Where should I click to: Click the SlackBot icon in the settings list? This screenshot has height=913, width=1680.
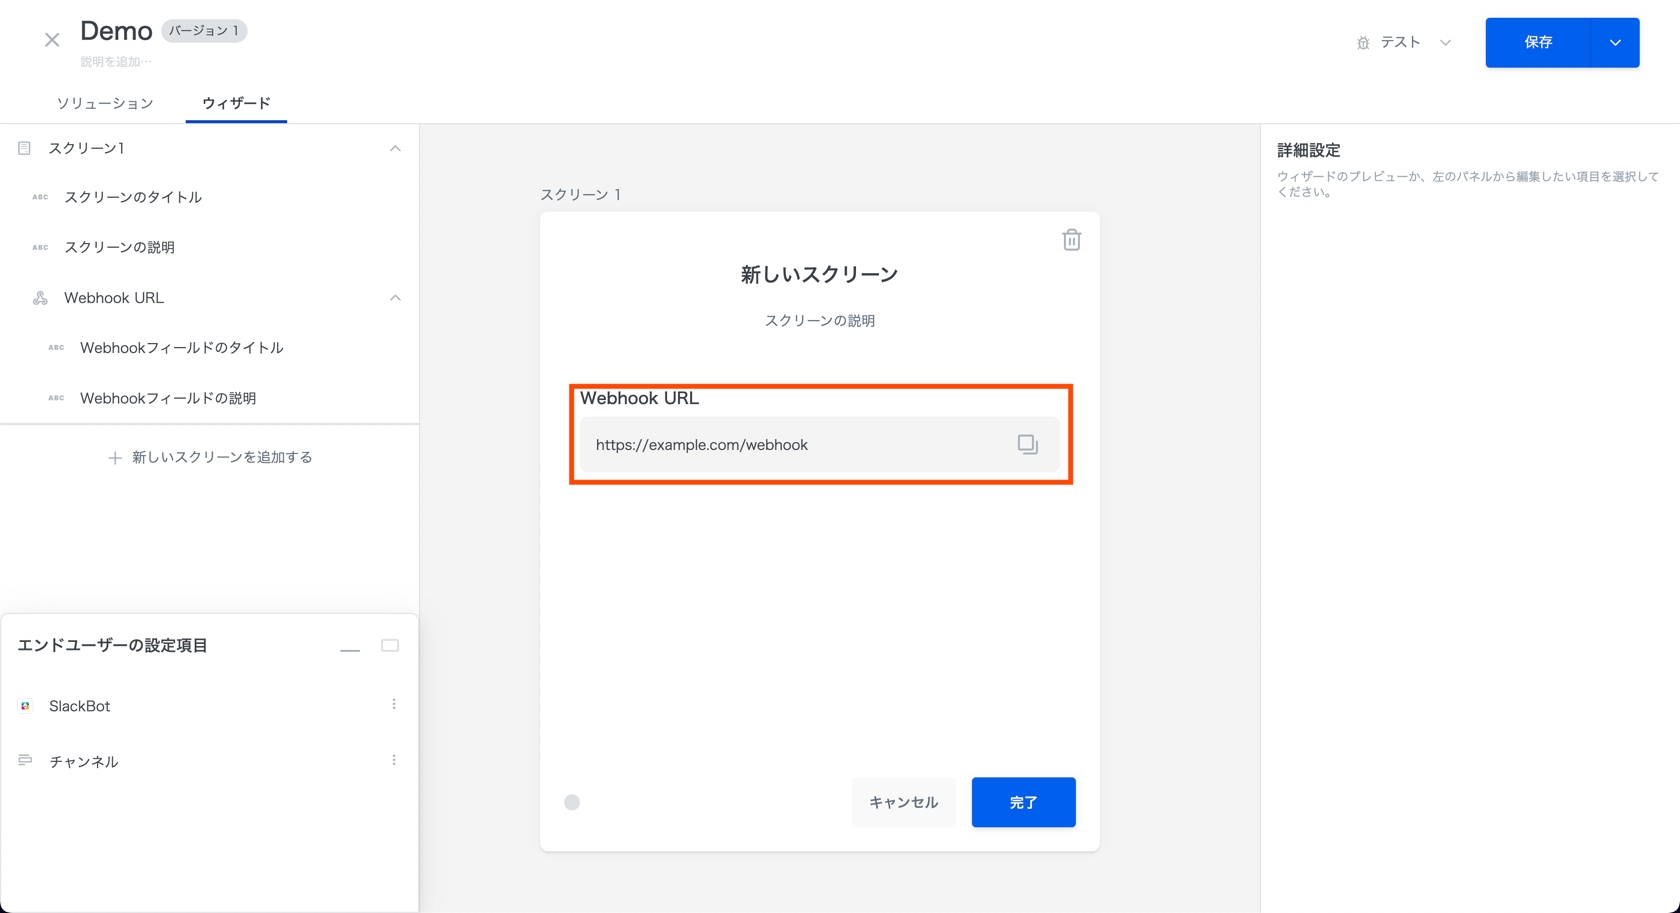point(26,706)
